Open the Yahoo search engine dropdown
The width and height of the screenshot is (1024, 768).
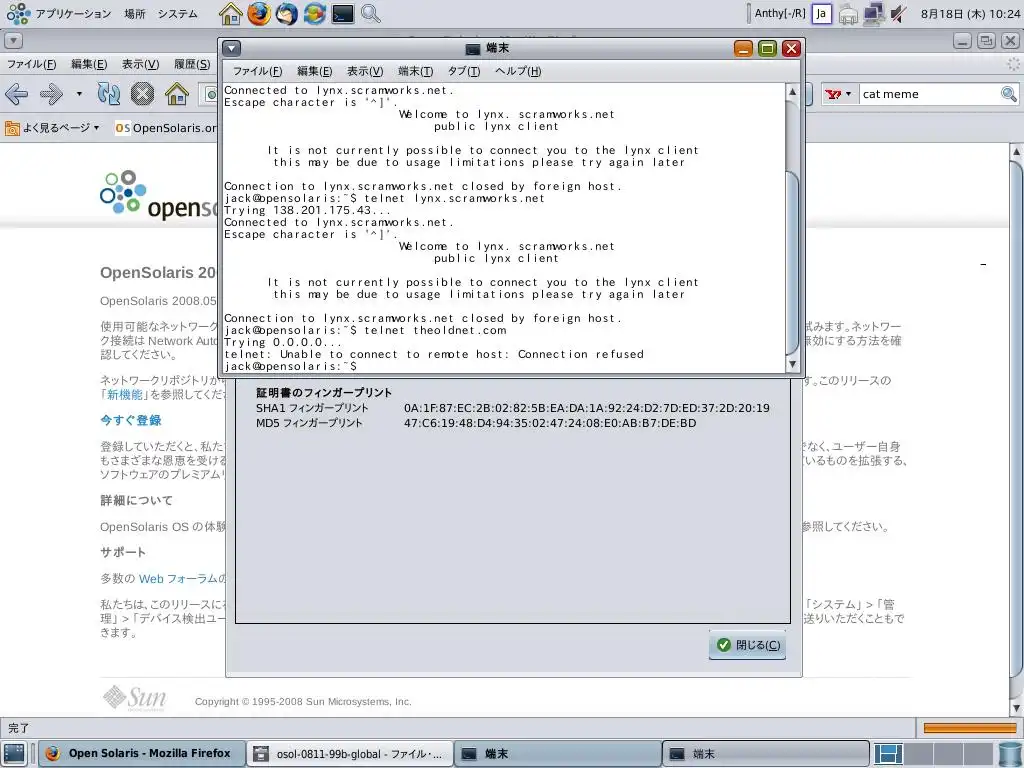pos(838,94)
